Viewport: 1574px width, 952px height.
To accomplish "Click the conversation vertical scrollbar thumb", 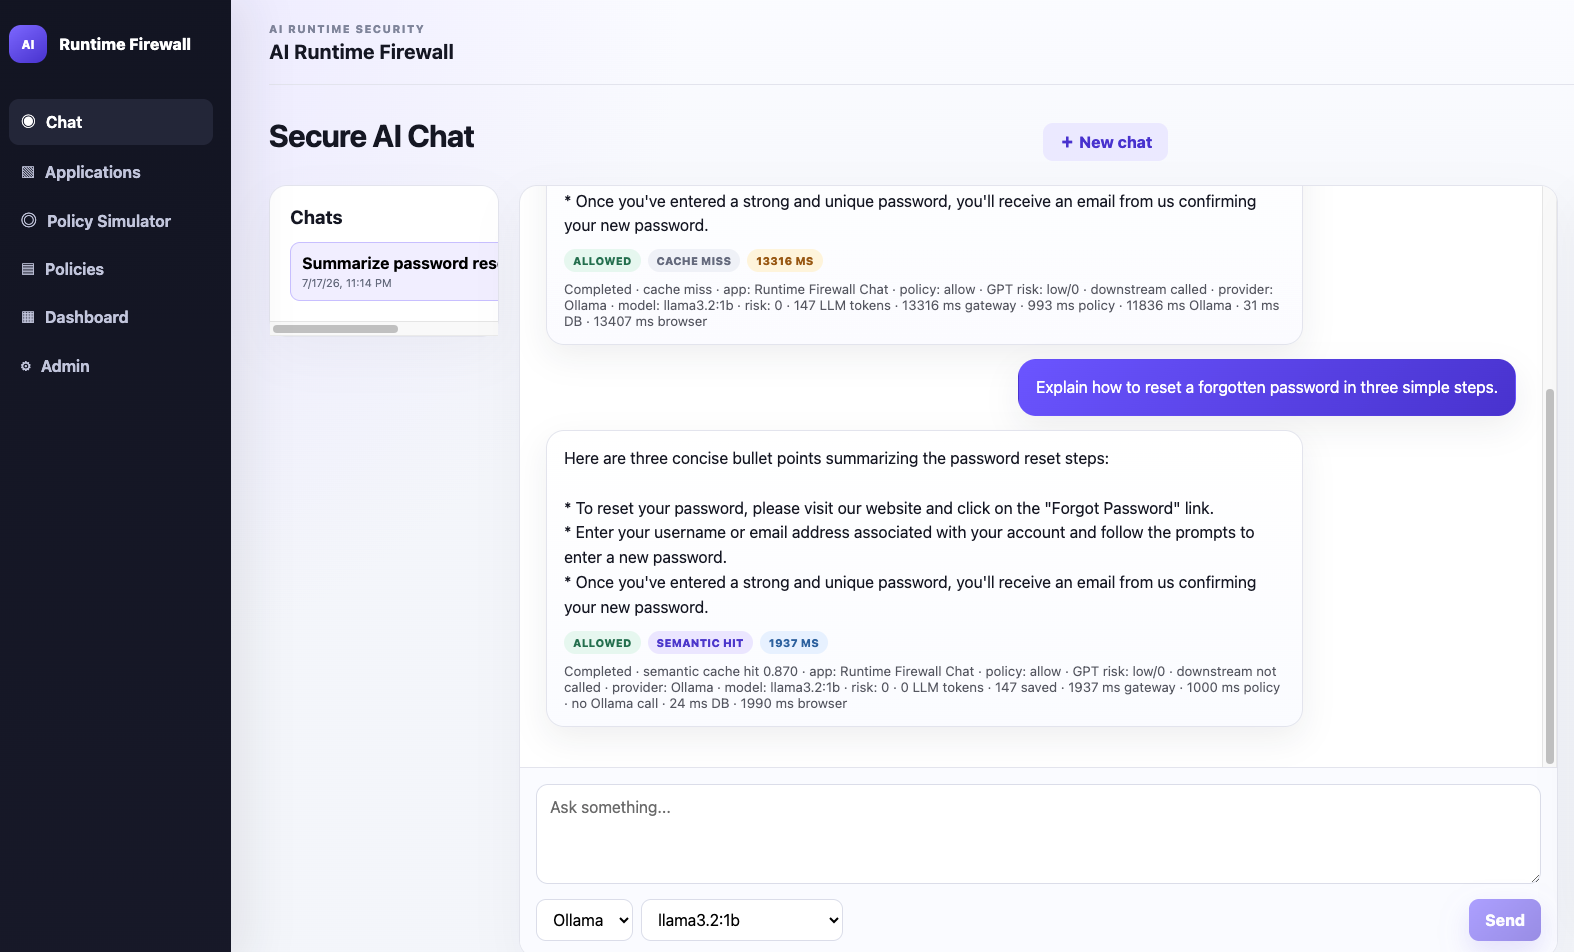I will click(x=1550, y=576).
